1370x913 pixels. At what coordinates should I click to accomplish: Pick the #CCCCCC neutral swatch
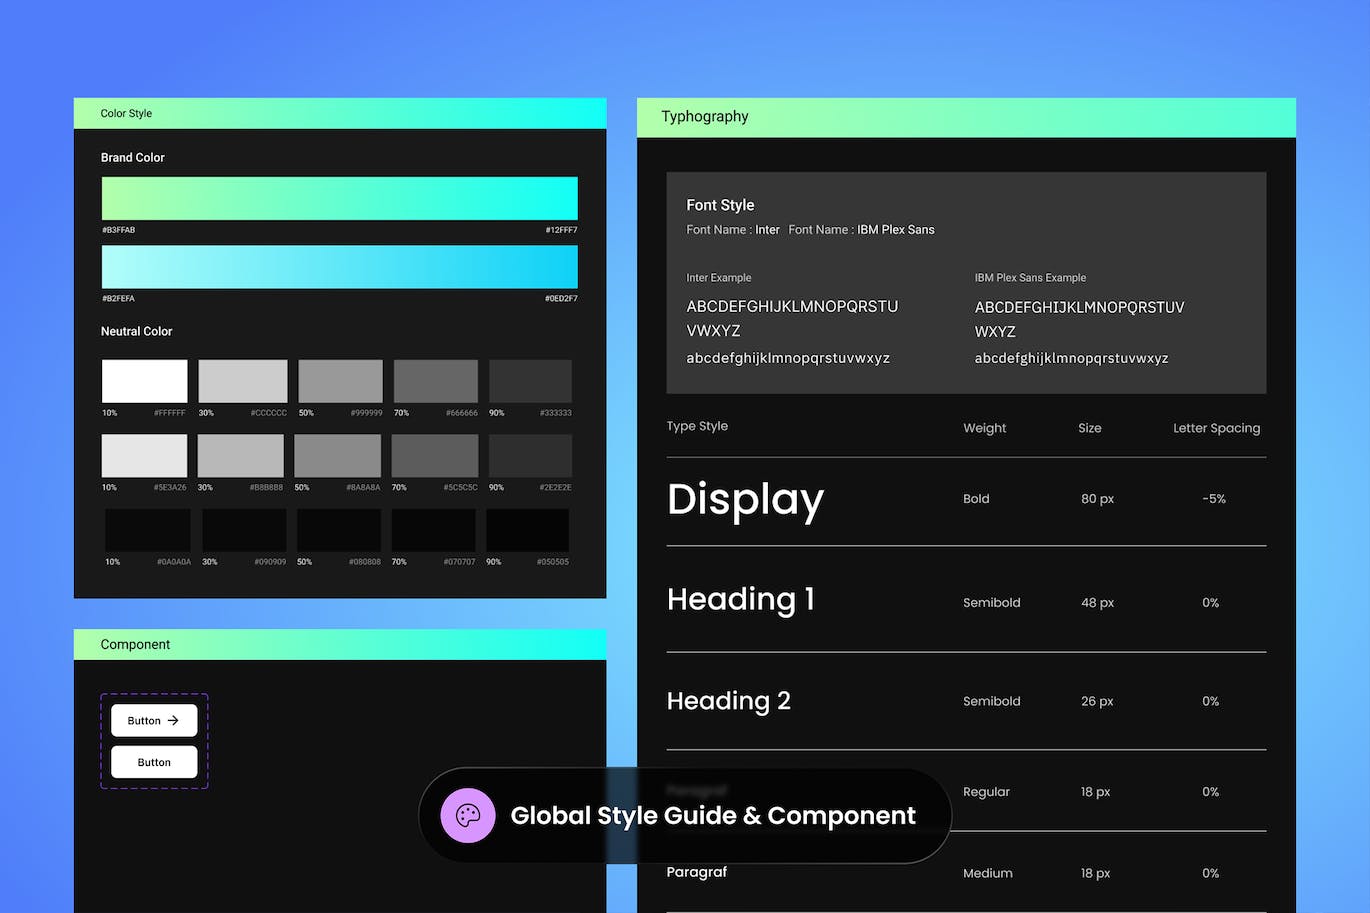point(243,381)
